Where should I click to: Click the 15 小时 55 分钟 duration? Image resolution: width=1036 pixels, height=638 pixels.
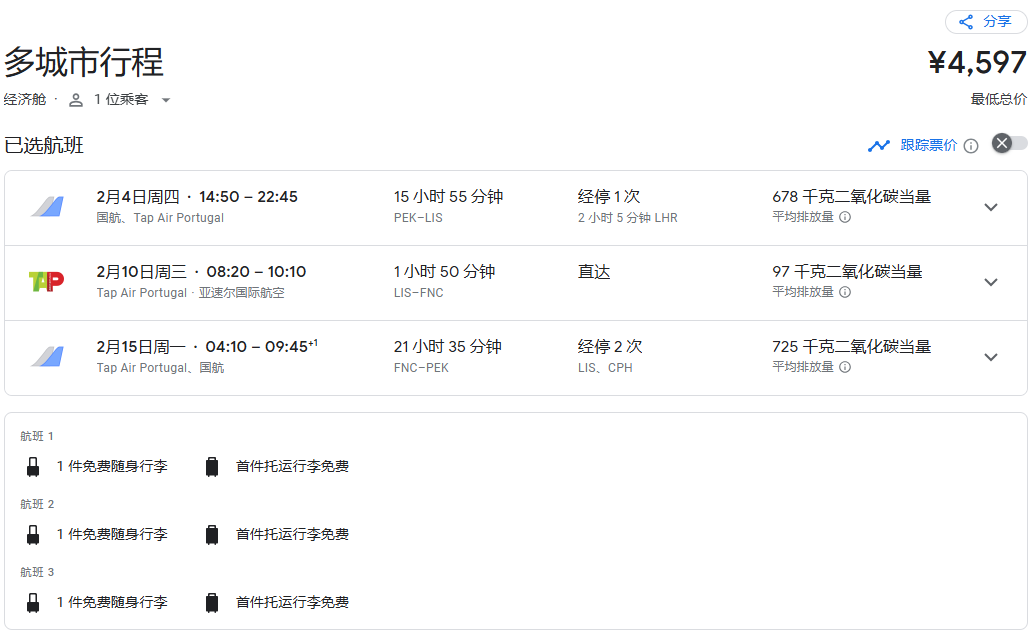click(x=449, y=197)
